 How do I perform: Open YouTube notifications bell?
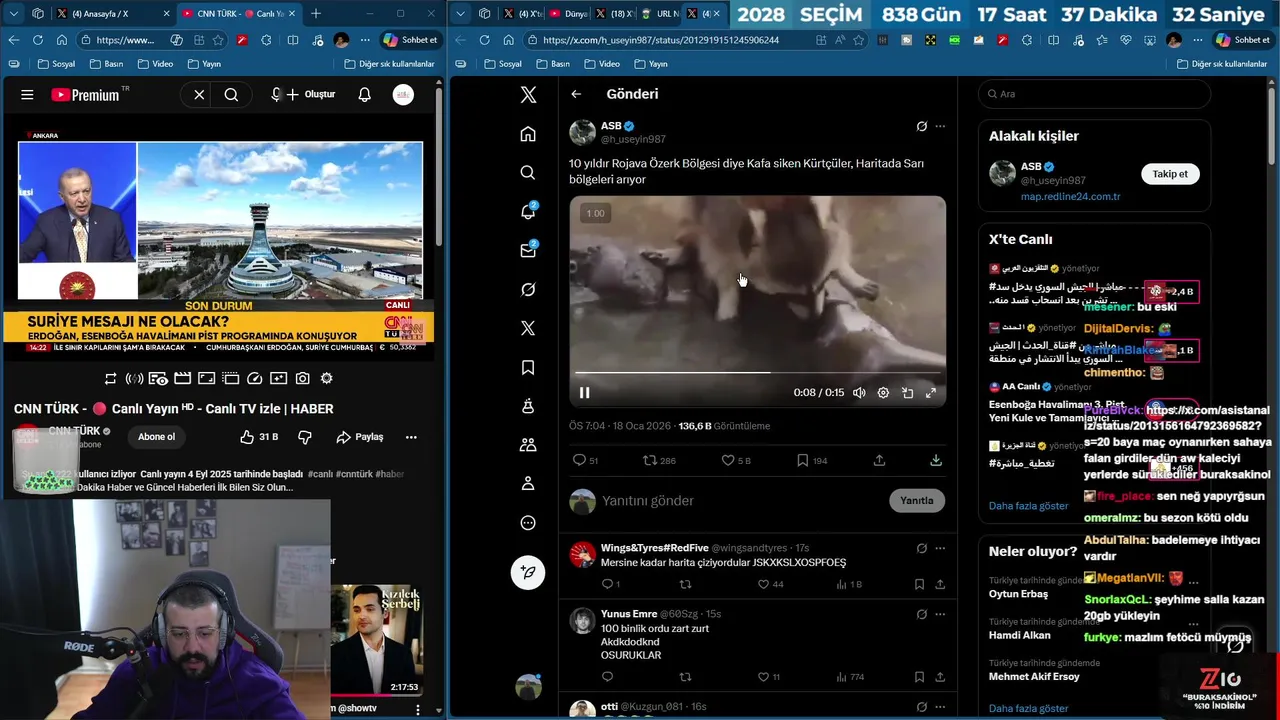point(365,95)
